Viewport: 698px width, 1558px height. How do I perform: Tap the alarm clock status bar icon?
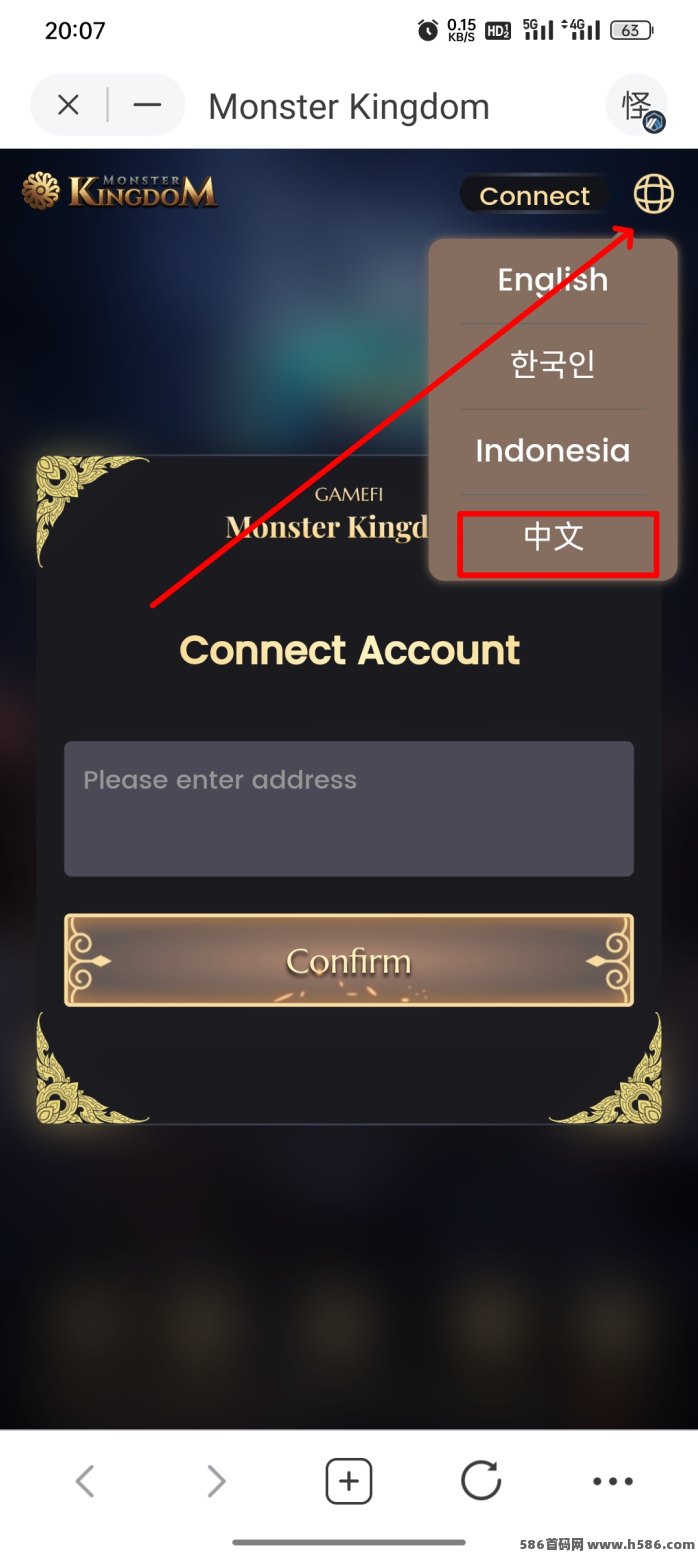click(x=427, y=30)
